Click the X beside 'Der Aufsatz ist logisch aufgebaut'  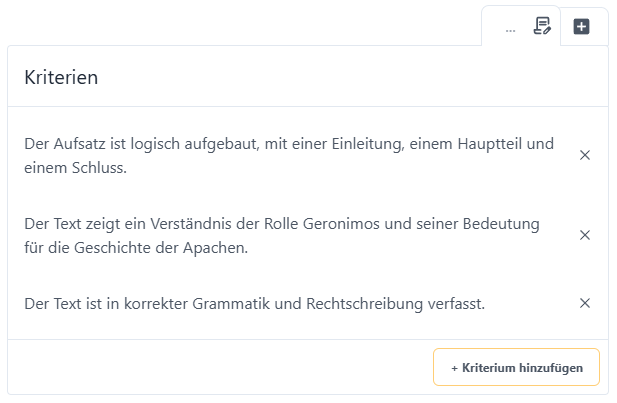click(585, 155)
